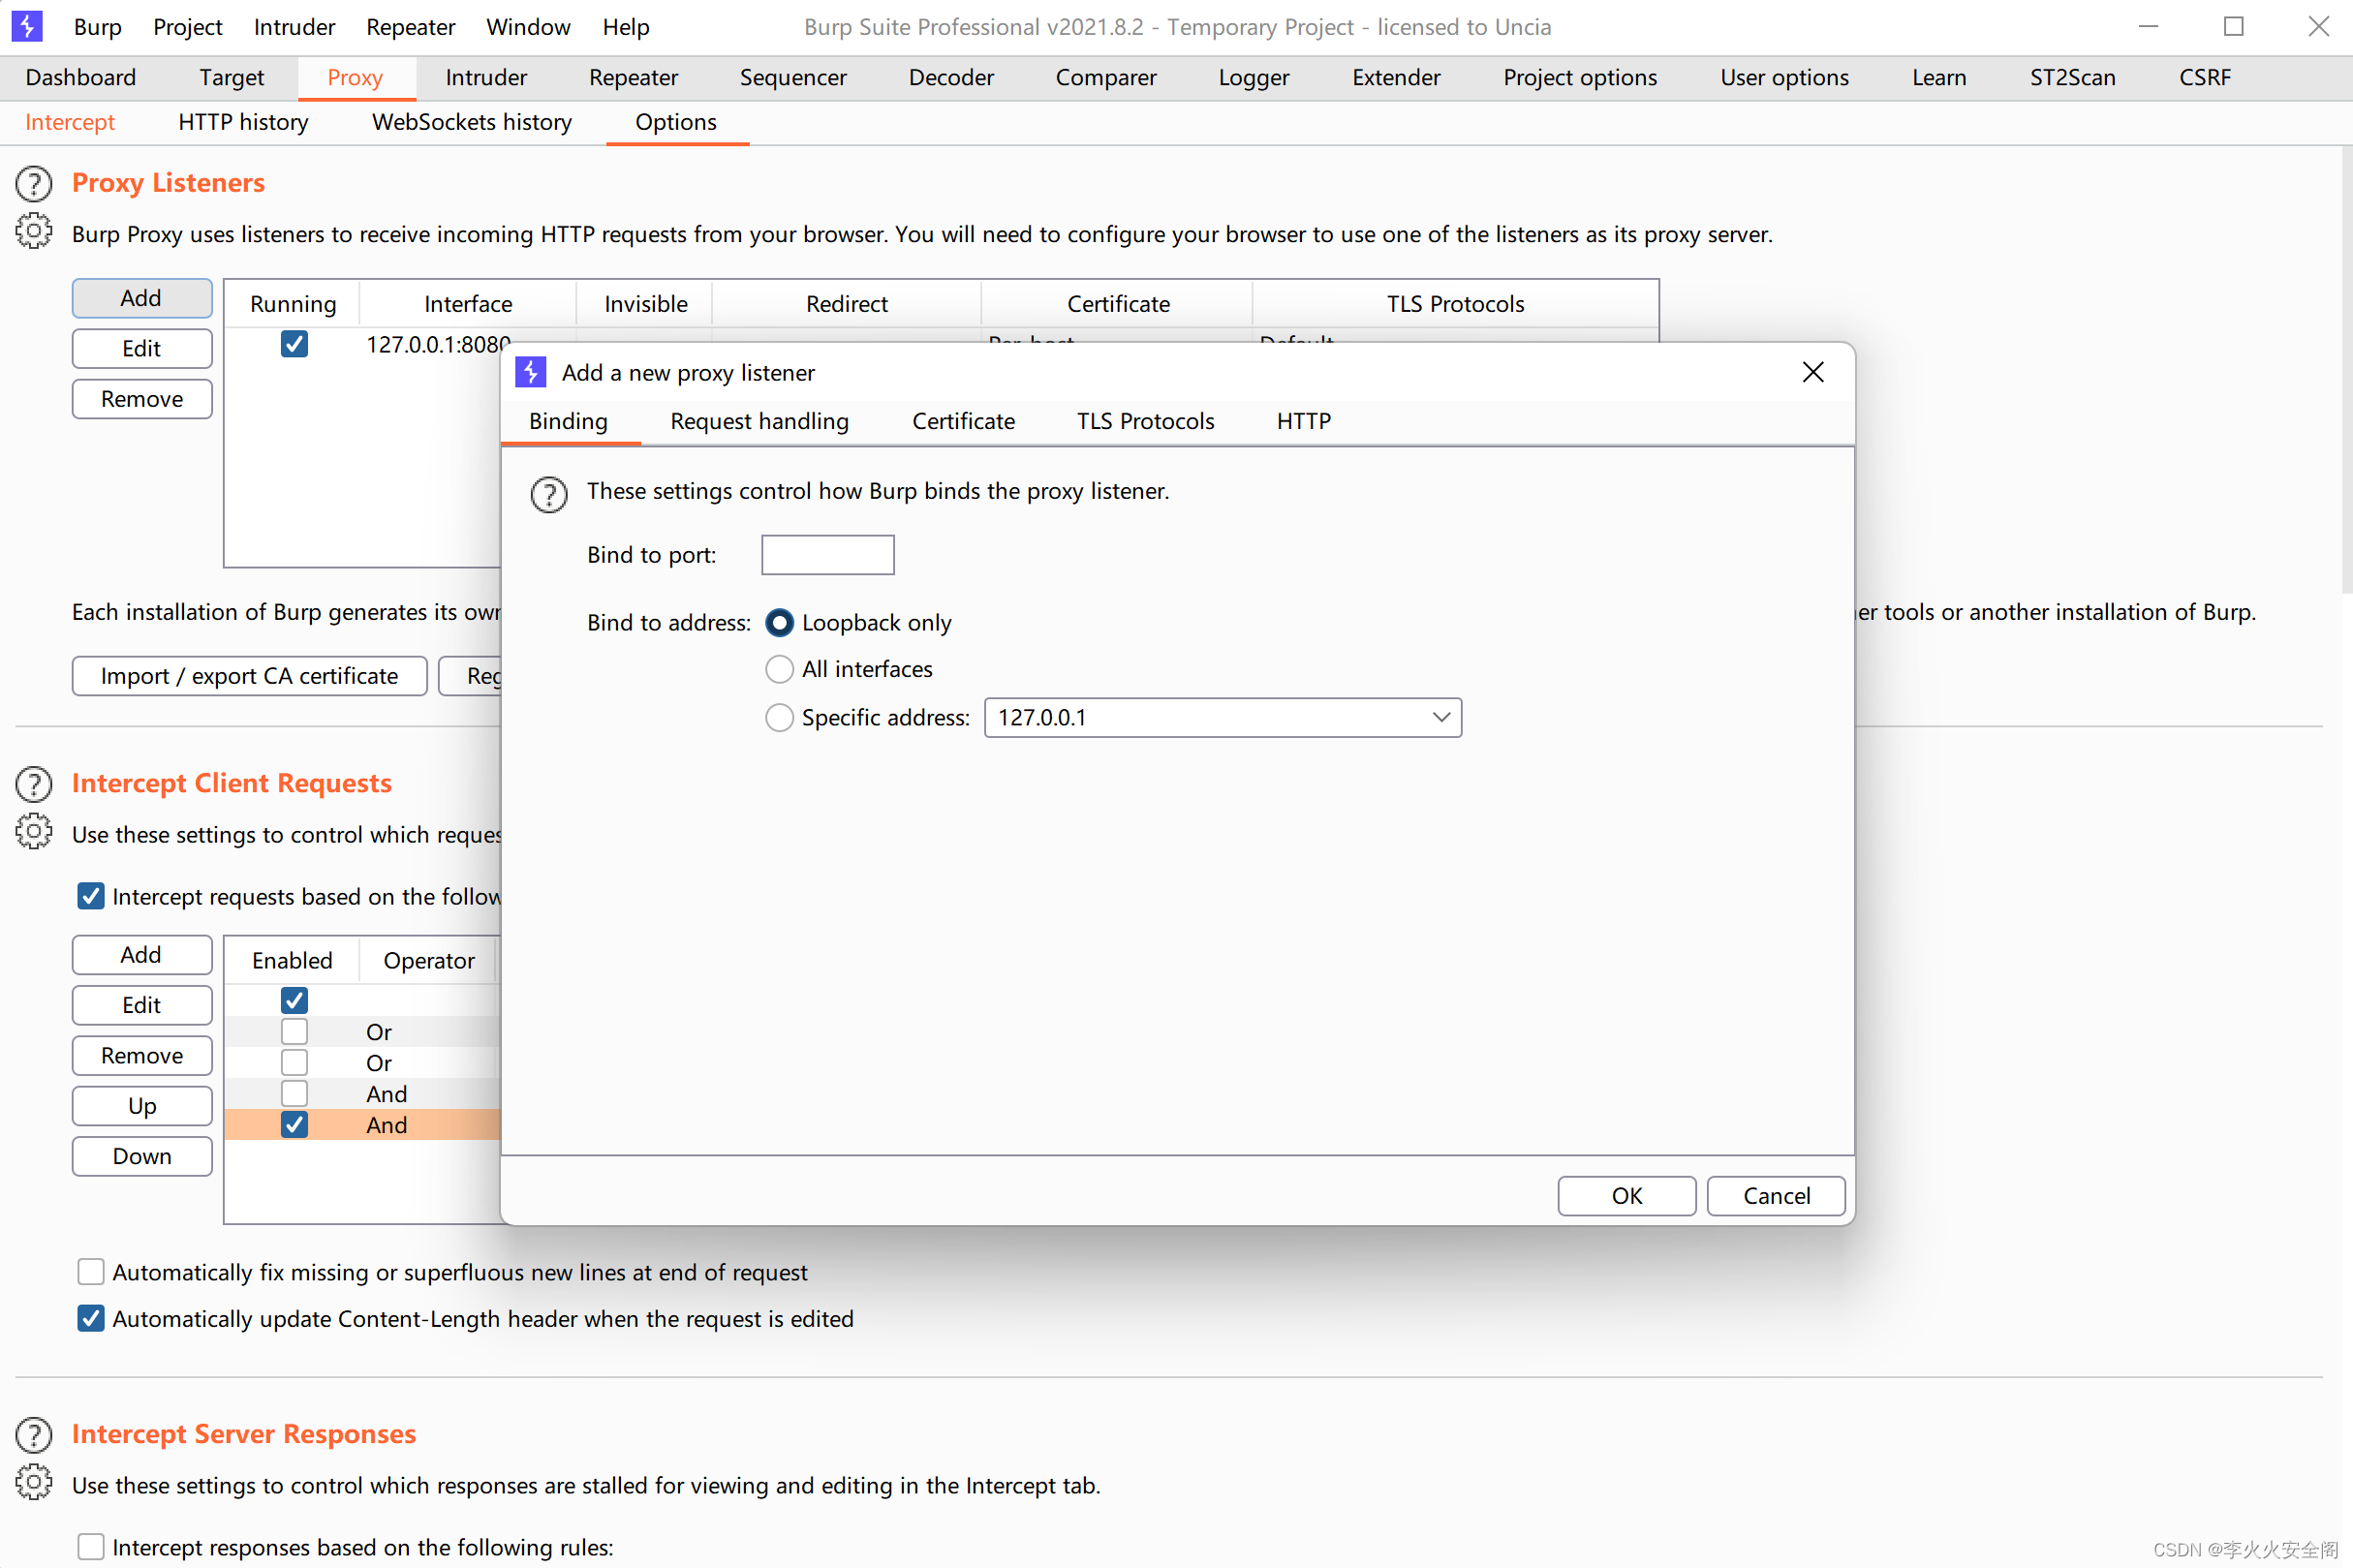Select the Binding tab

568,421
